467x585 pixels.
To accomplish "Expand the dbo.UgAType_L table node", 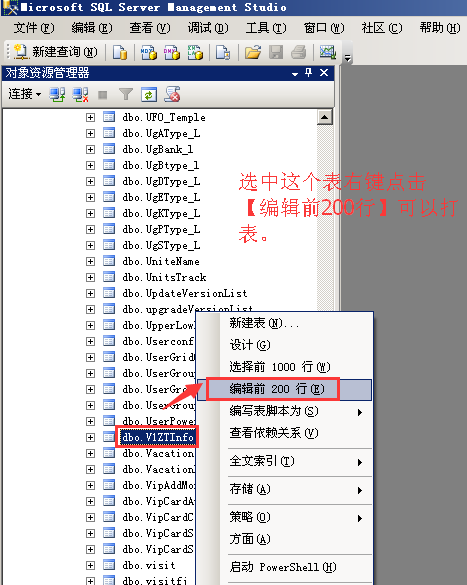I will point(90,134).
